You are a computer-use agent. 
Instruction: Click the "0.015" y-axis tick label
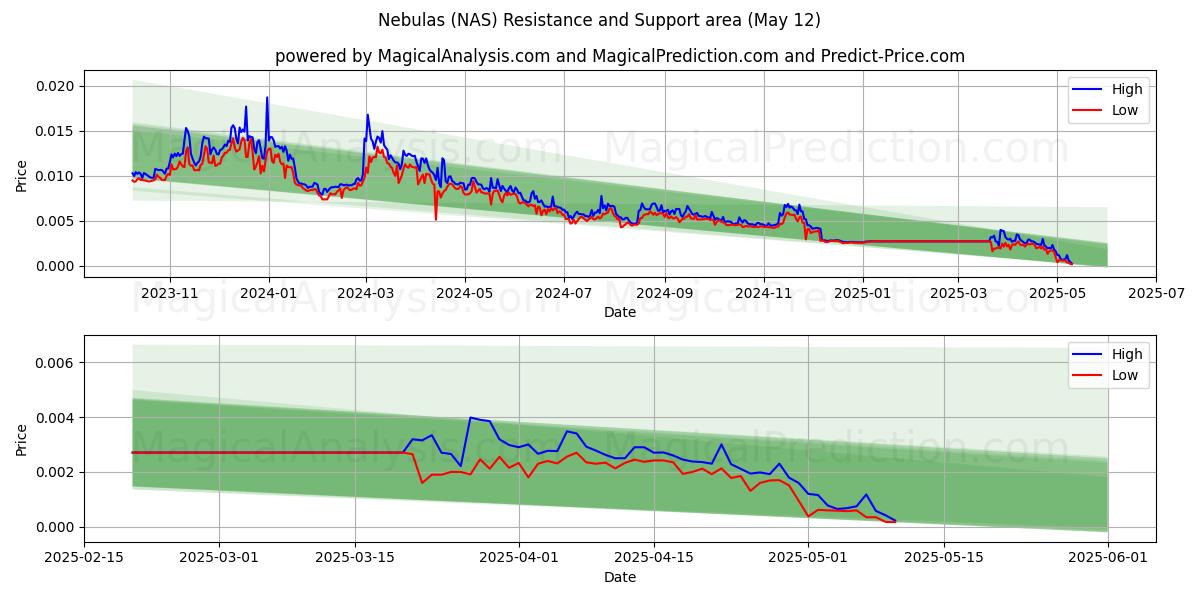(x=56, y=131)
